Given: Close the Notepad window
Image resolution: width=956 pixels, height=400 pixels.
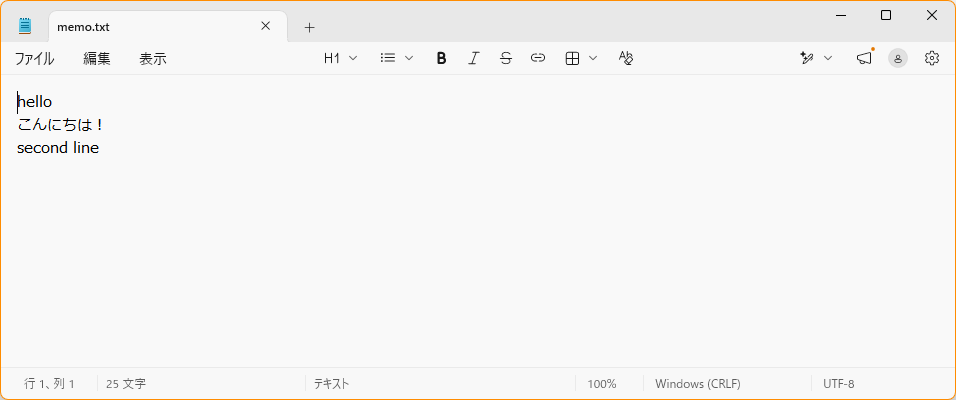Looking at the screenshot, I should tap(932, 16).
